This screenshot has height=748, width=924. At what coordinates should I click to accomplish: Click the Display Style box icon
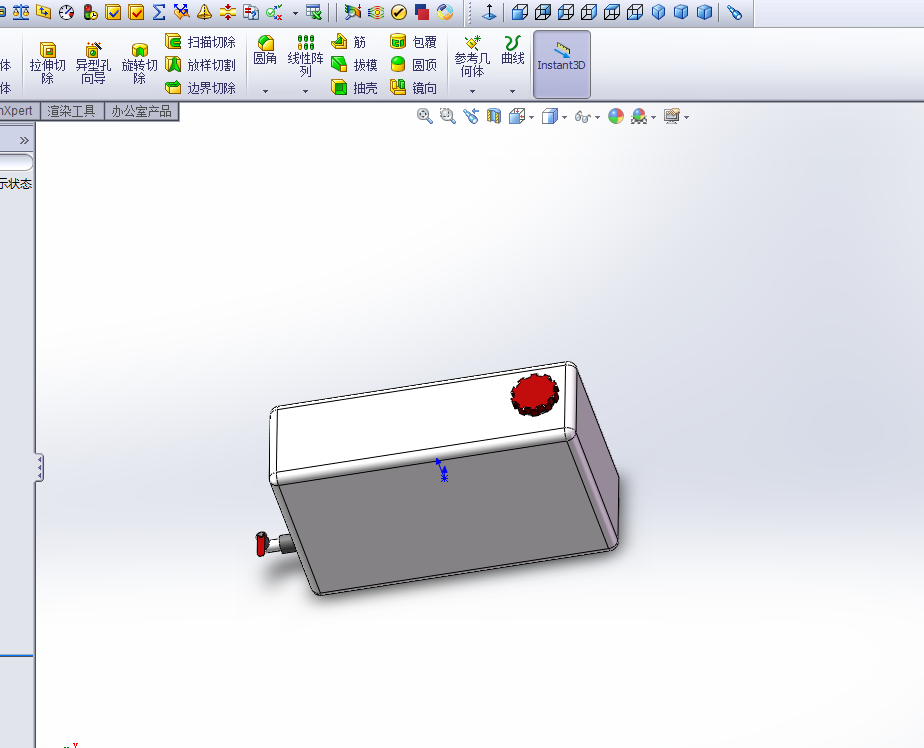[x=549, y=116]
